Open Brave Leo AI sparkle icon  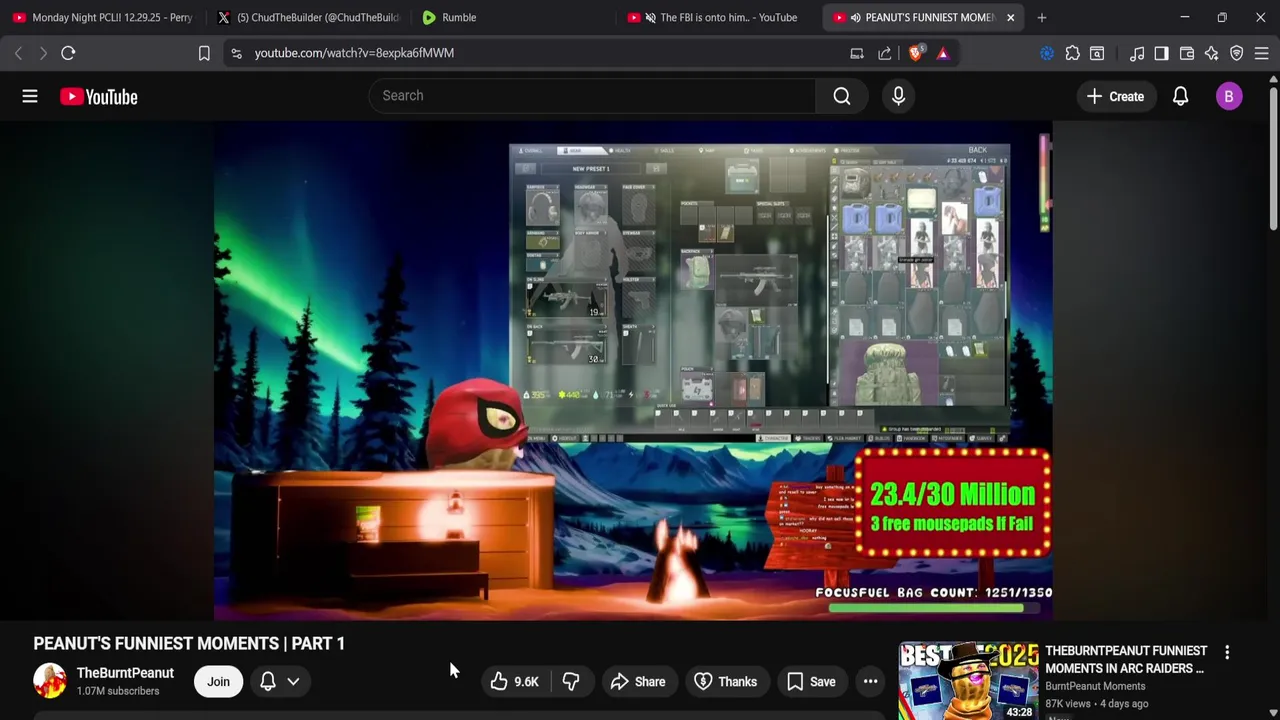click(1212, 53)
